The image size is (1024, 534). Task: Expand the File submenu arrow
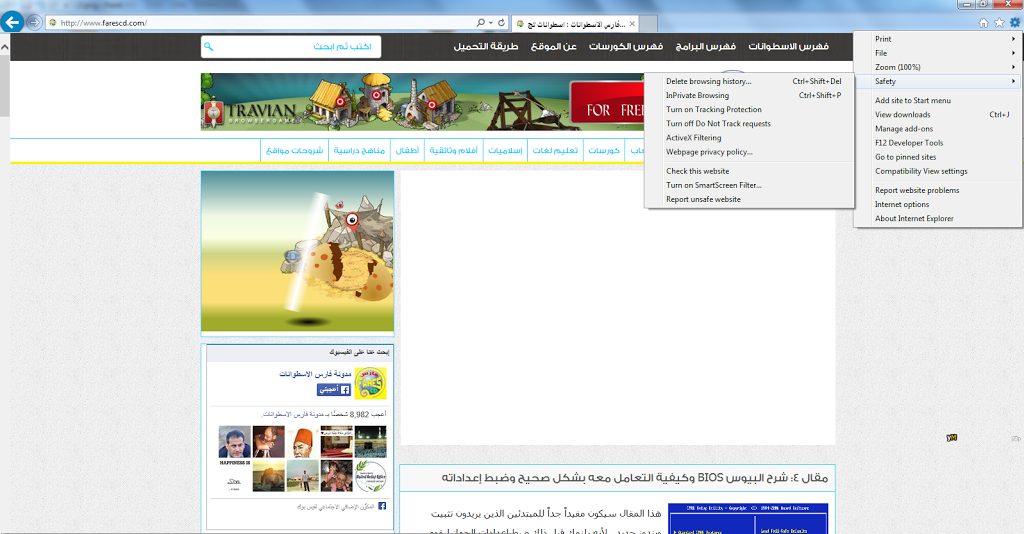click(x=1014, y=53)
